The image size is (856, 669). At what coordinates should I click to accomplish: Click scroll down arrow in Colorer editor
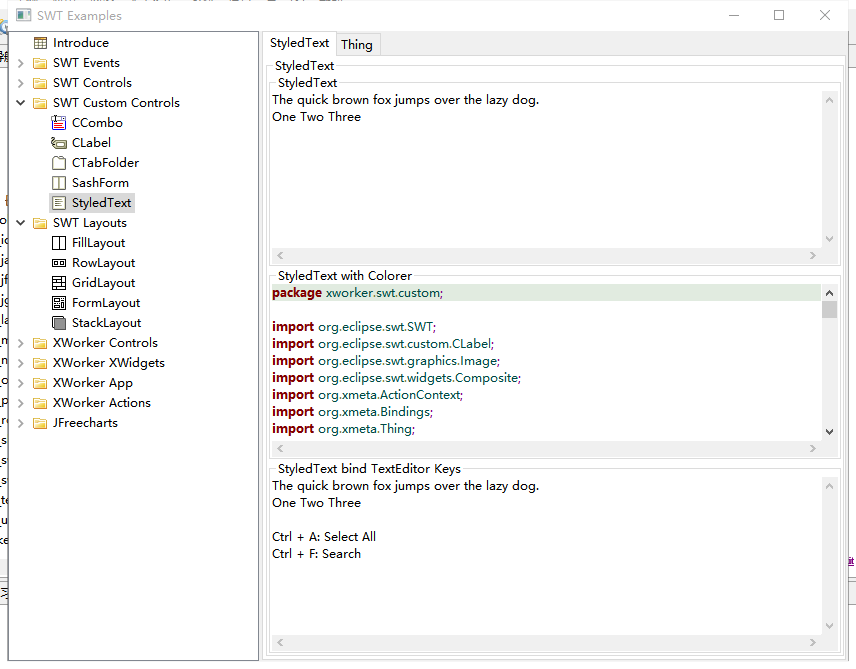[x=829, y=432]
